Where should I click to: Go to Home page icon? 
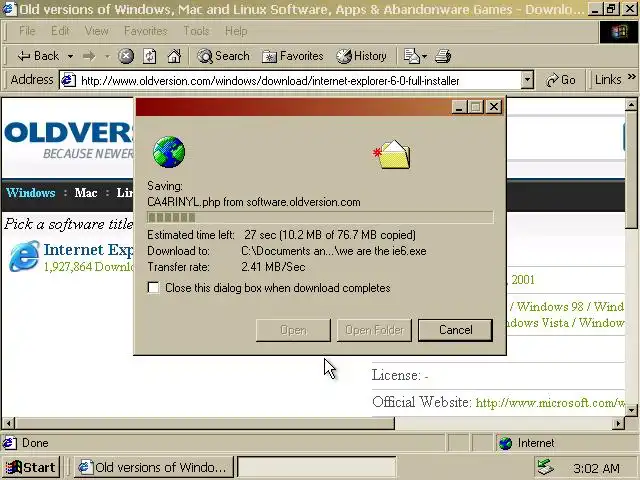click(174, 56)
